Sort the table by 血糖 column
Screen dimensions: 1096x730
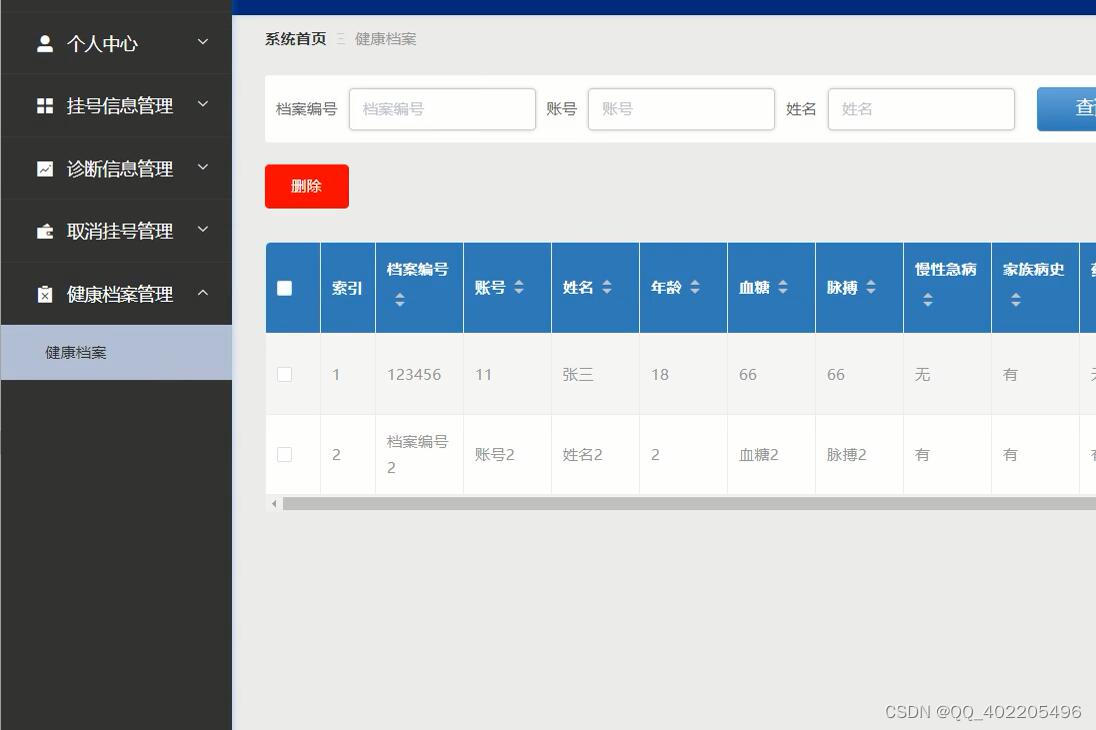tap(782, 287)
